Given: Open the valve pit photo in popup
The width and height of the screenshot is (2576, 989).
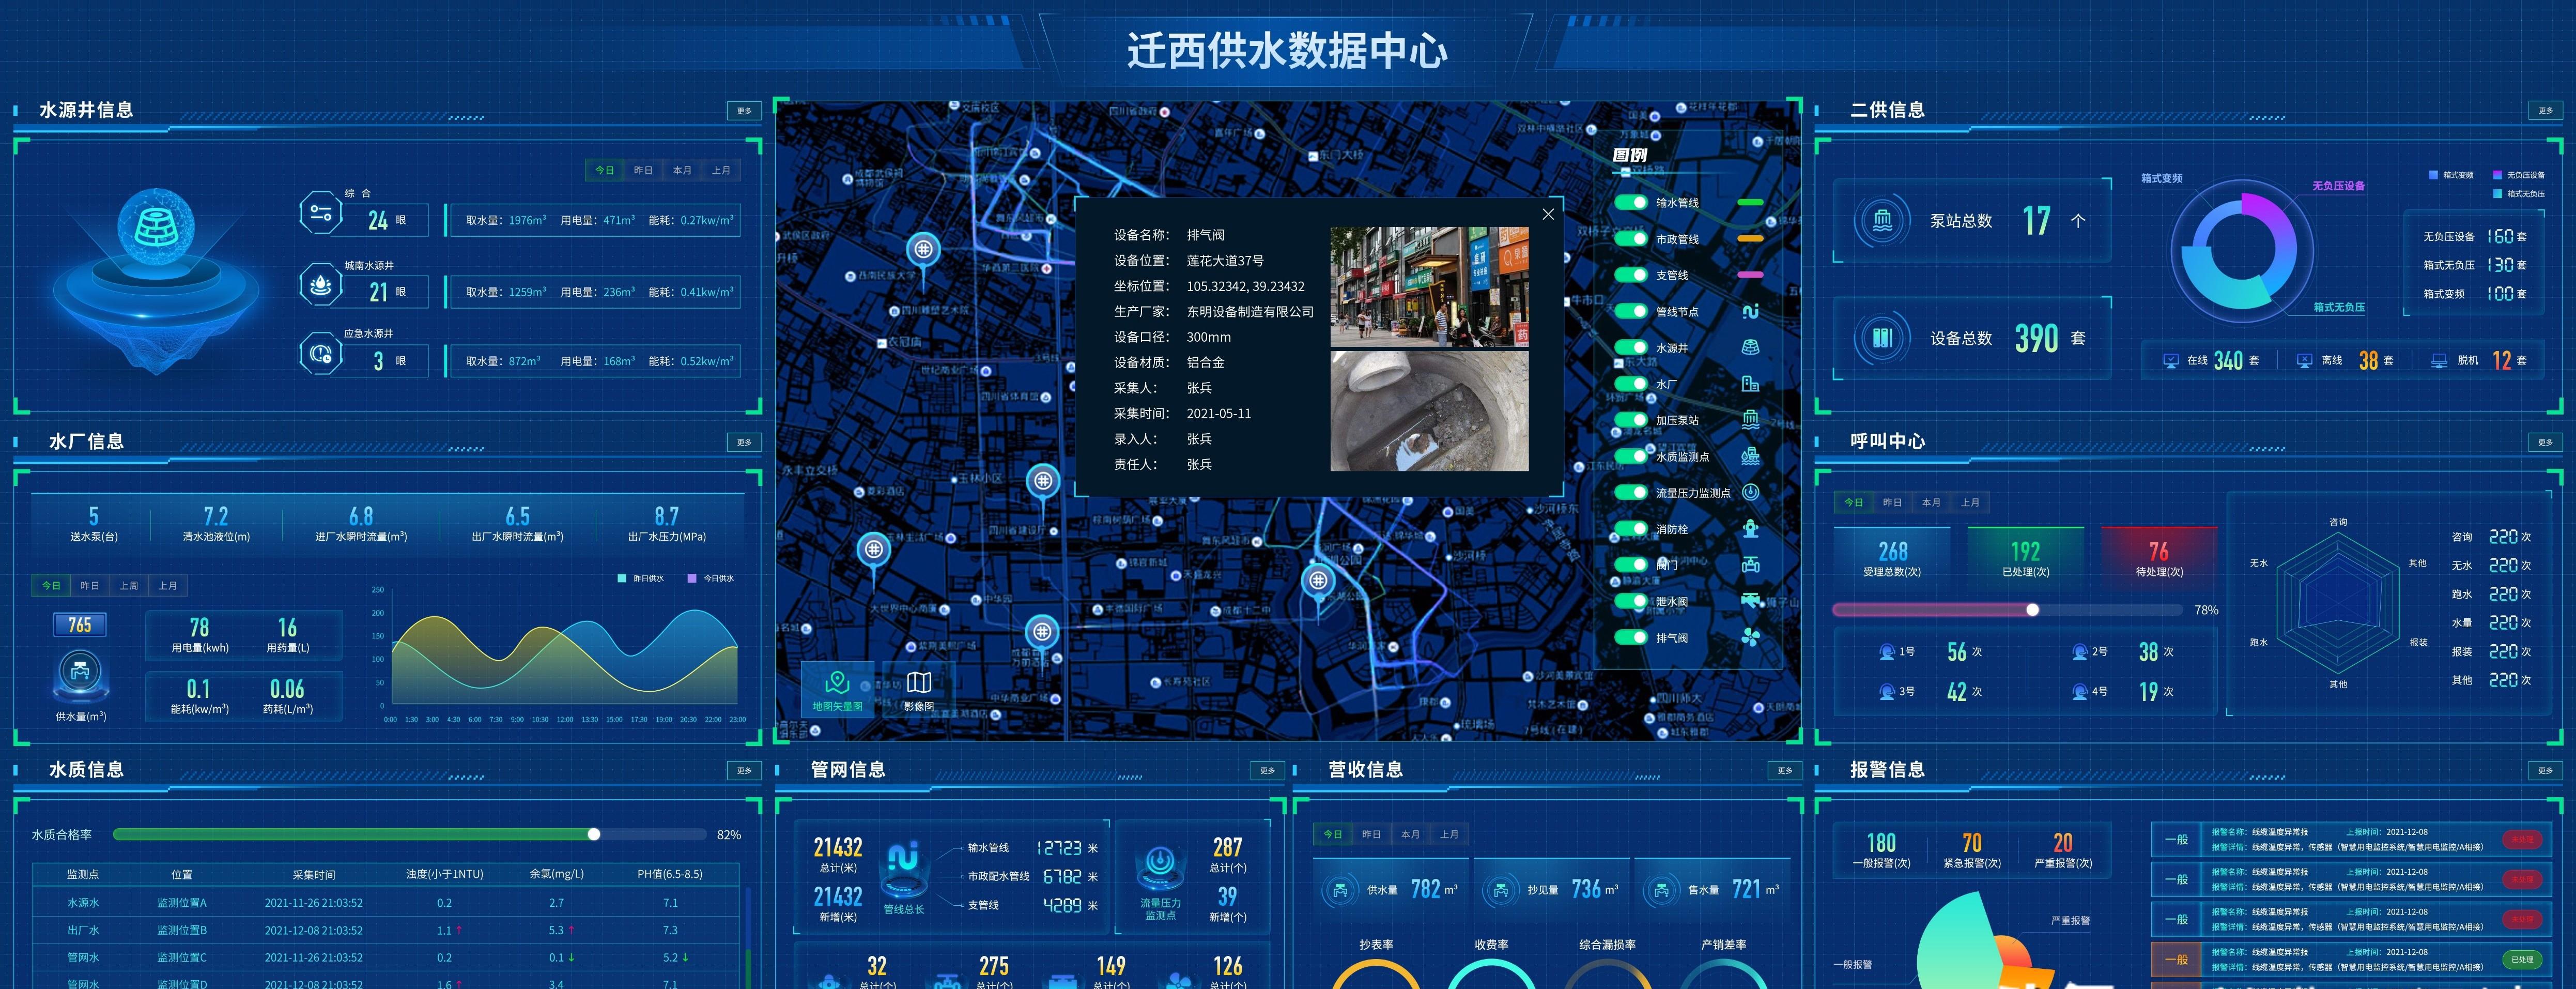Looking at the screenshot, I should point(1429,411).
